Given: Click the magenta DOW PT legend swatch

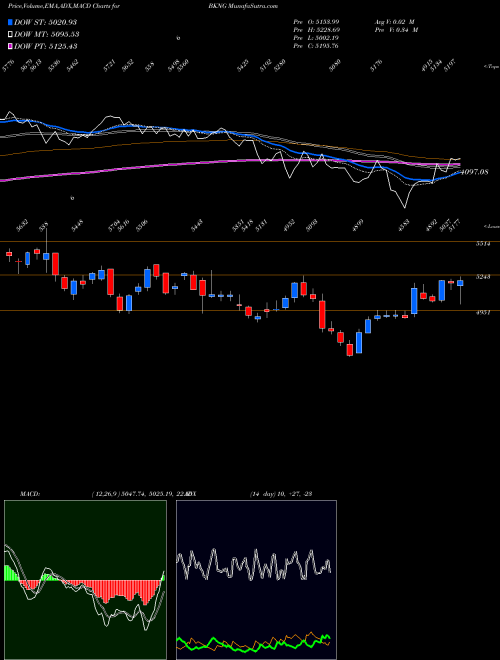Looking at the screenshot, I should coord(11,46).
